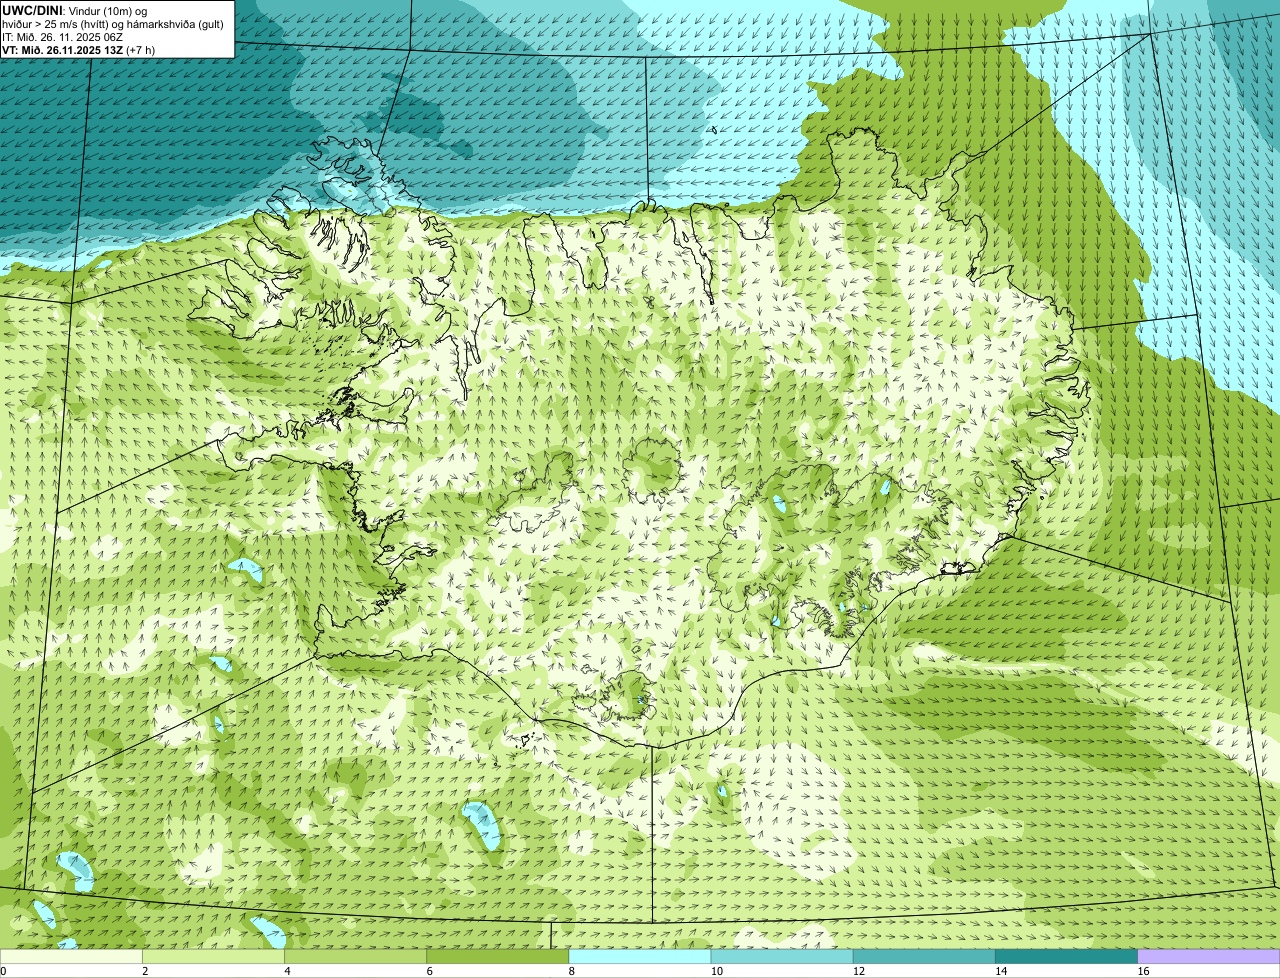This screenshot has height=978, width=1280.
Task: Click the '16' label on the color scale
Action: point(1143,971)
